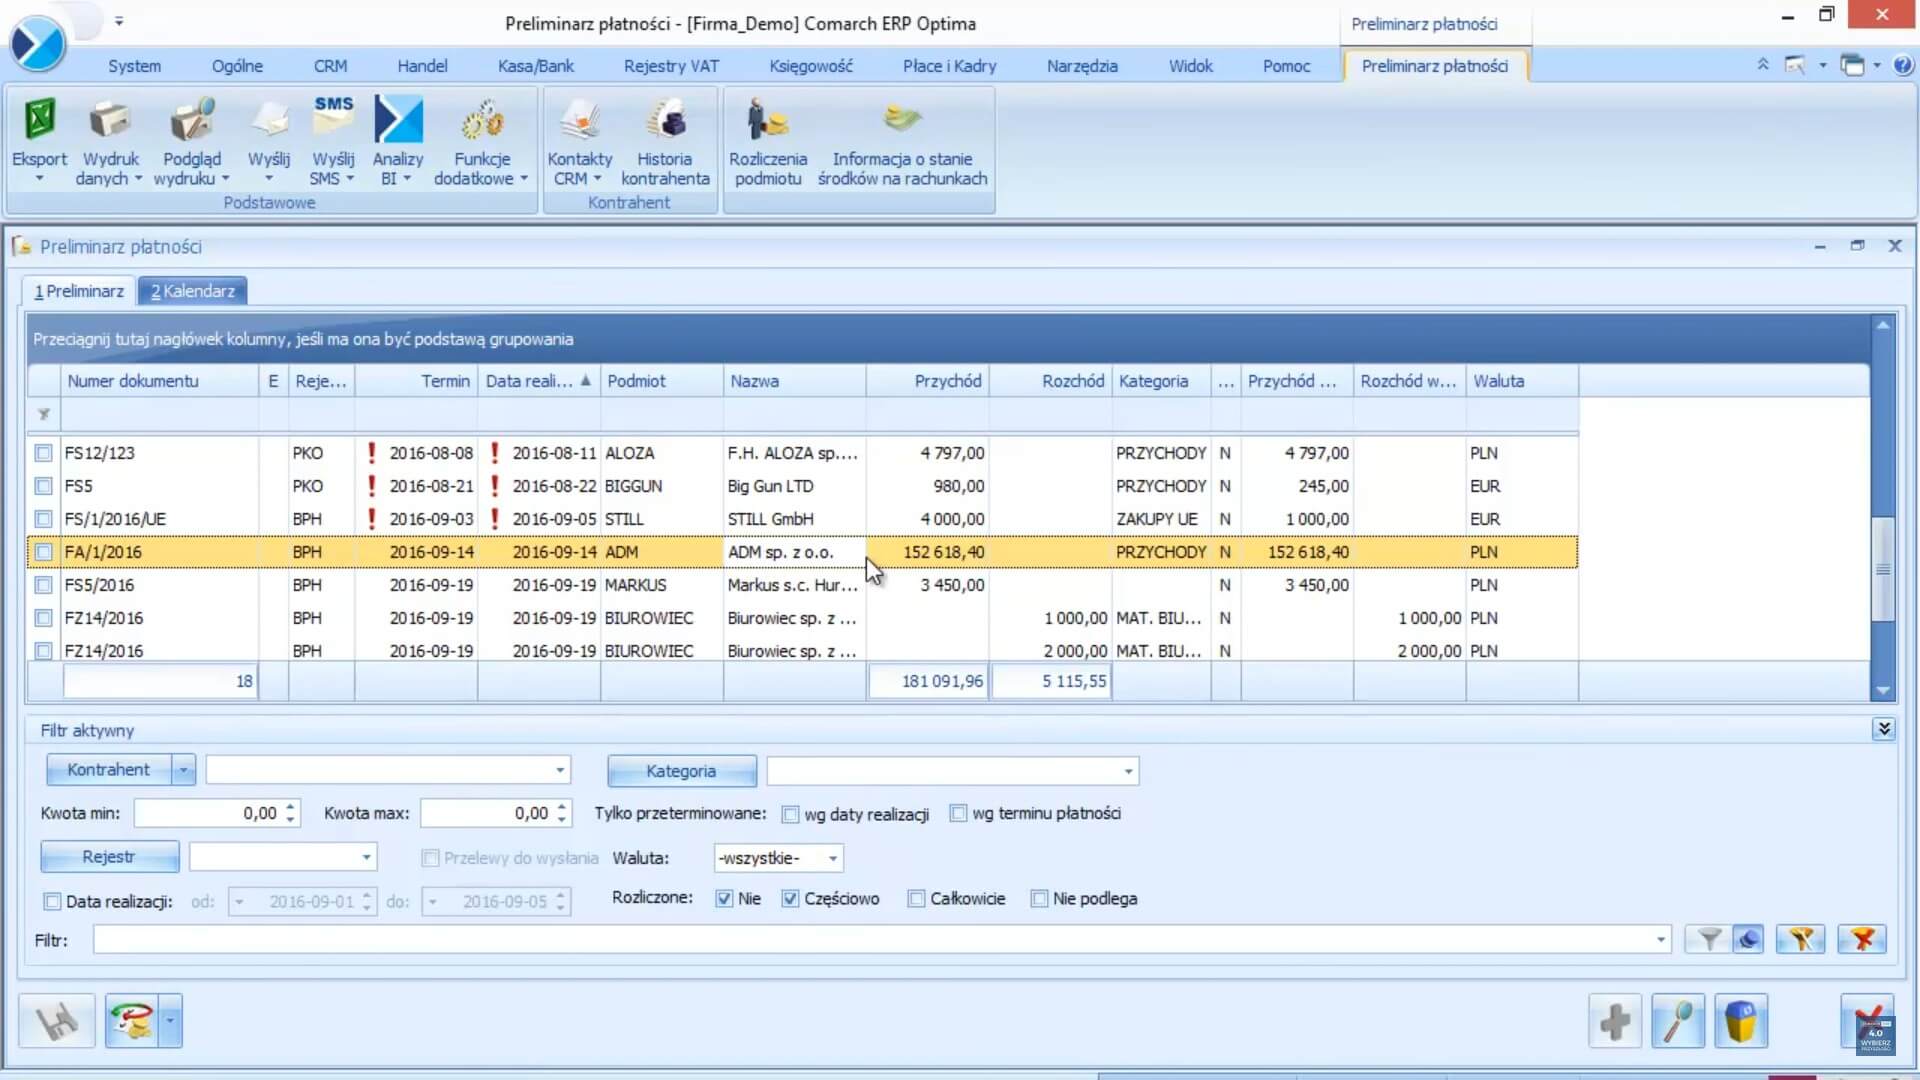Check Nie podlega checkbox
Viewport: 1920px width, 1080px height.
[1040, 899]
